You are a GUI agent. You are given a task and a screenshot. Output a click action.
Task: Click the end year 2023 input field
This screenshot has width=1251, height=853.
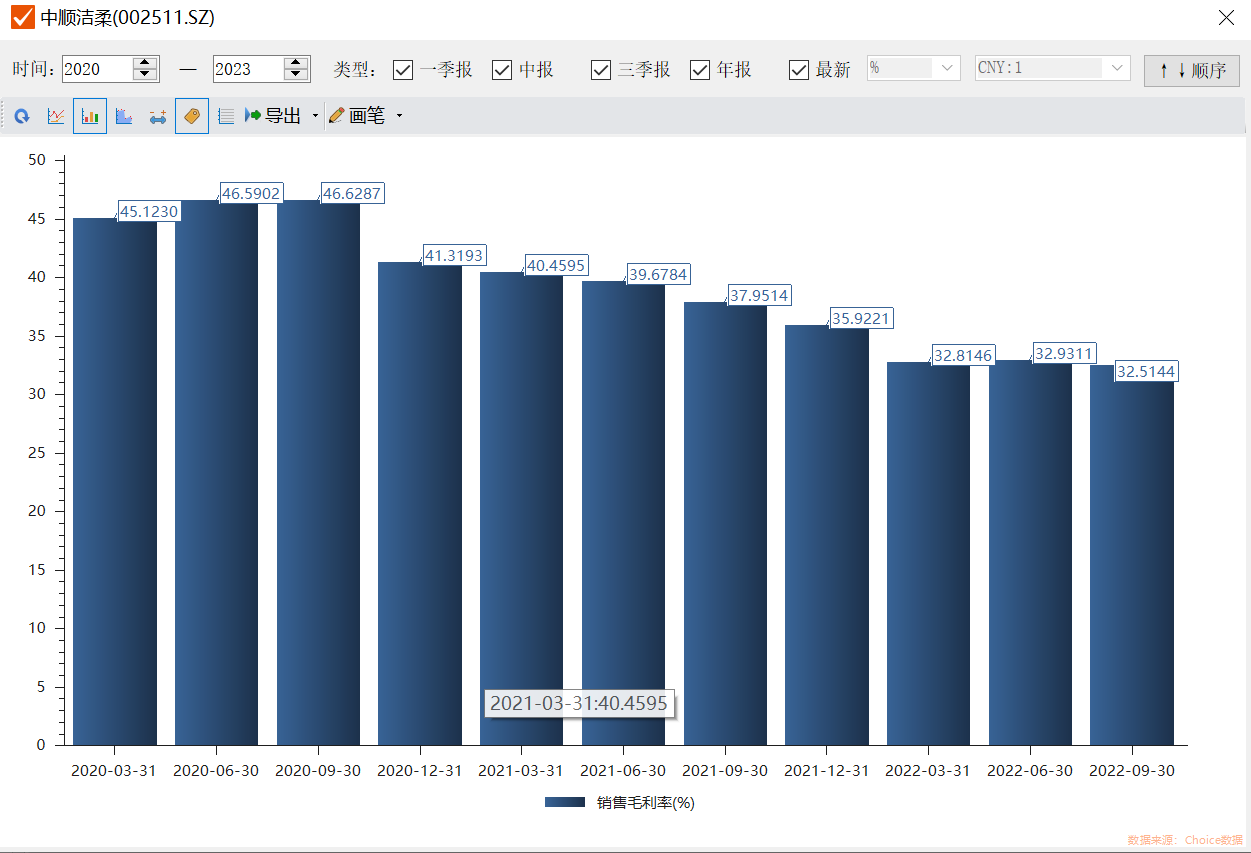tap(247, 69)
